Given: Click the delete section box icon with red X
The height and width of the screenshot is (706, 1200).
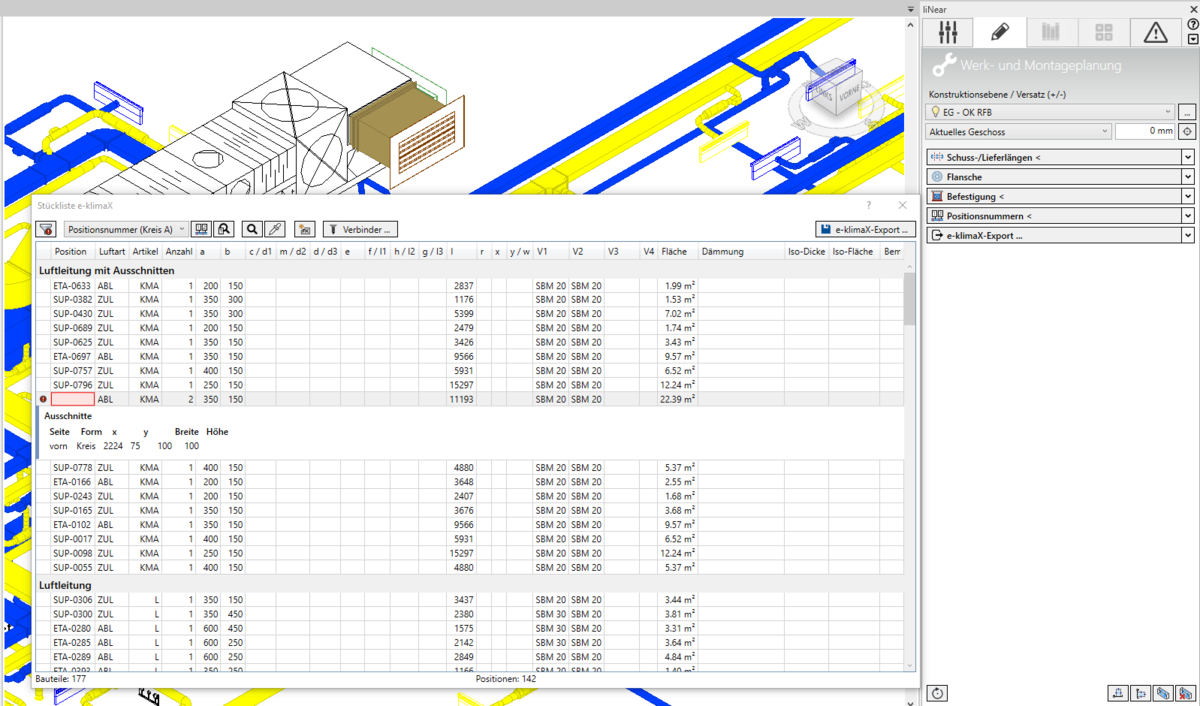Looking at the screenshot, I should click(x=1185, y=693).
